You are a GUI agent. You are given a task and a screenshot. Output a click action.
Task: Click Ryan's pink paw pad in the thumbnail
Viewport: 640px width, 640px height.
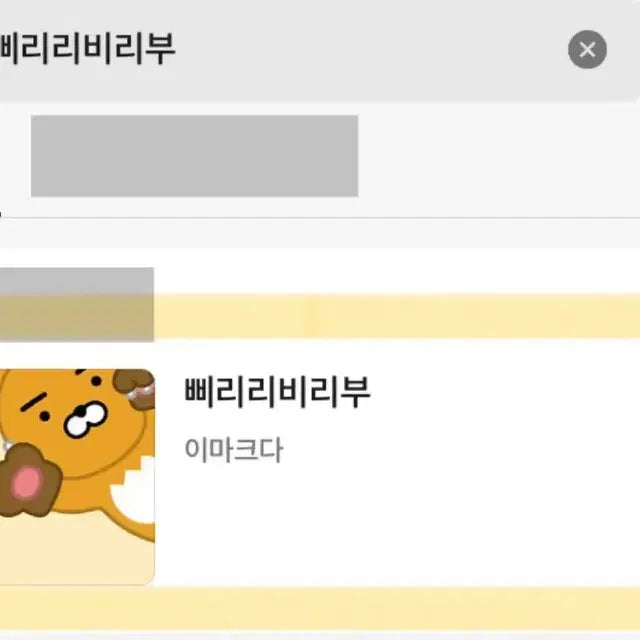tap(27, 484)
